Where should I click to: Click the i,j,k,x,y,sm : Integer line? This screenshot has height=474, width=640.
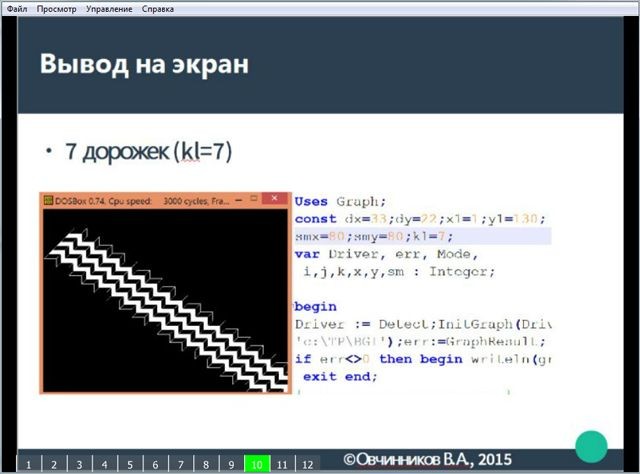coord(399,271)
